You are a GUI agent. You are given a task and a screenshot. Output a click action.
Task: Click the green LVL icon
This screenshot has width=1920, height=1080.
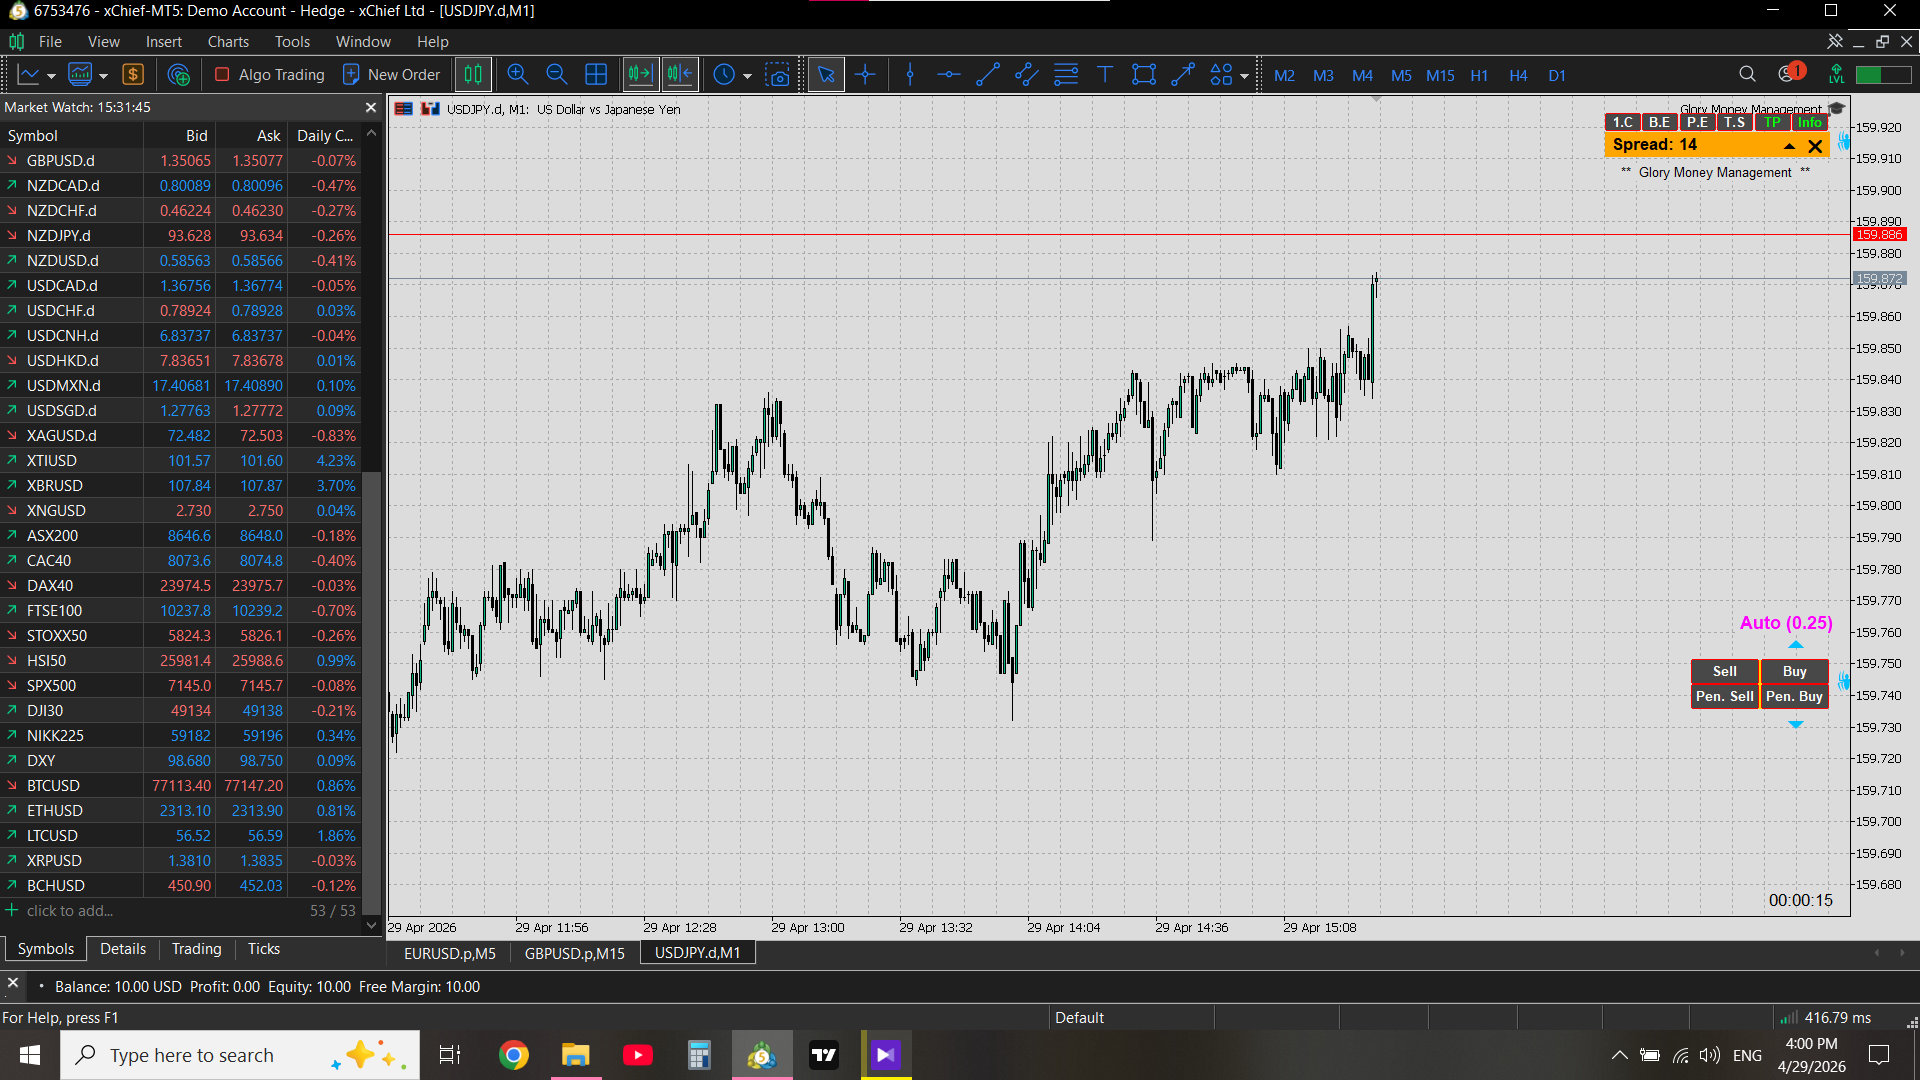click(x=1836, y=75)
